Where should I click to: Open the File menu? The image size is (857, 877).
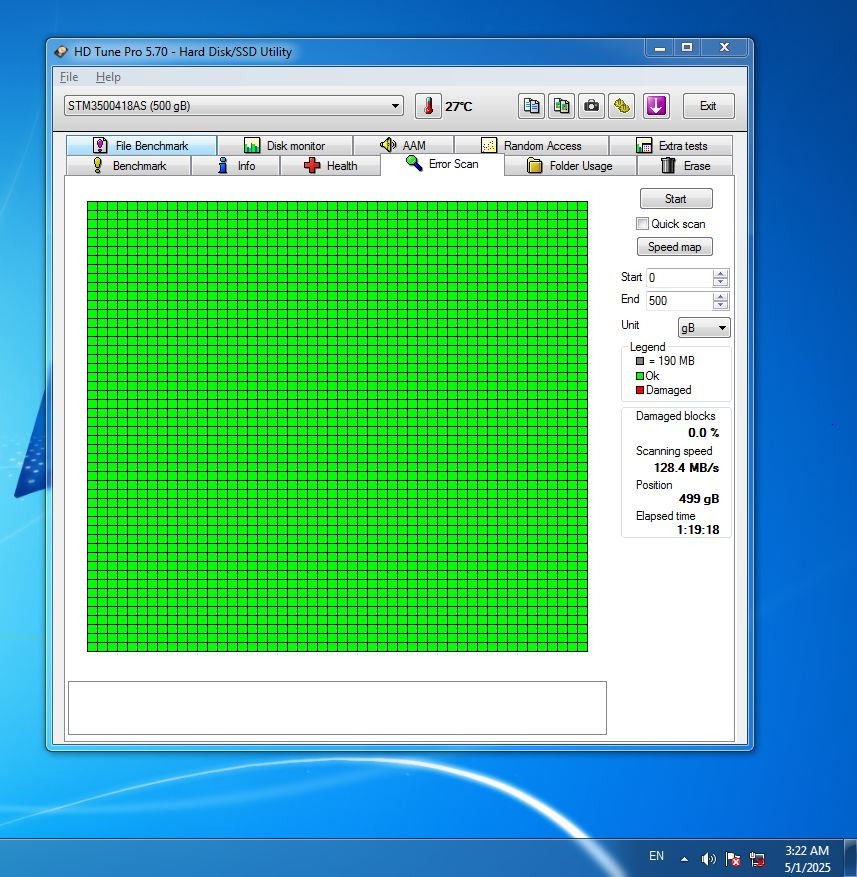coord(69,77)
